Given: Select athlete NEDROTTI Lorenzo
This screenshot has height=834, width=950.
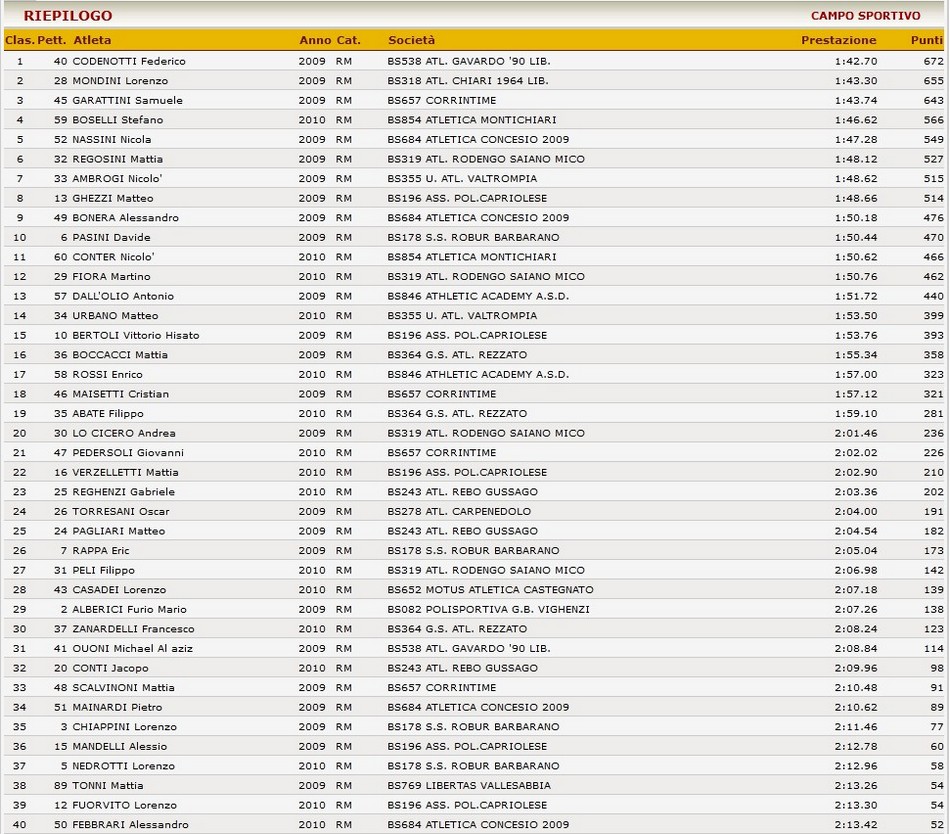Looking at the screenshot, I should pyautogui.click(x=123, y=766).
